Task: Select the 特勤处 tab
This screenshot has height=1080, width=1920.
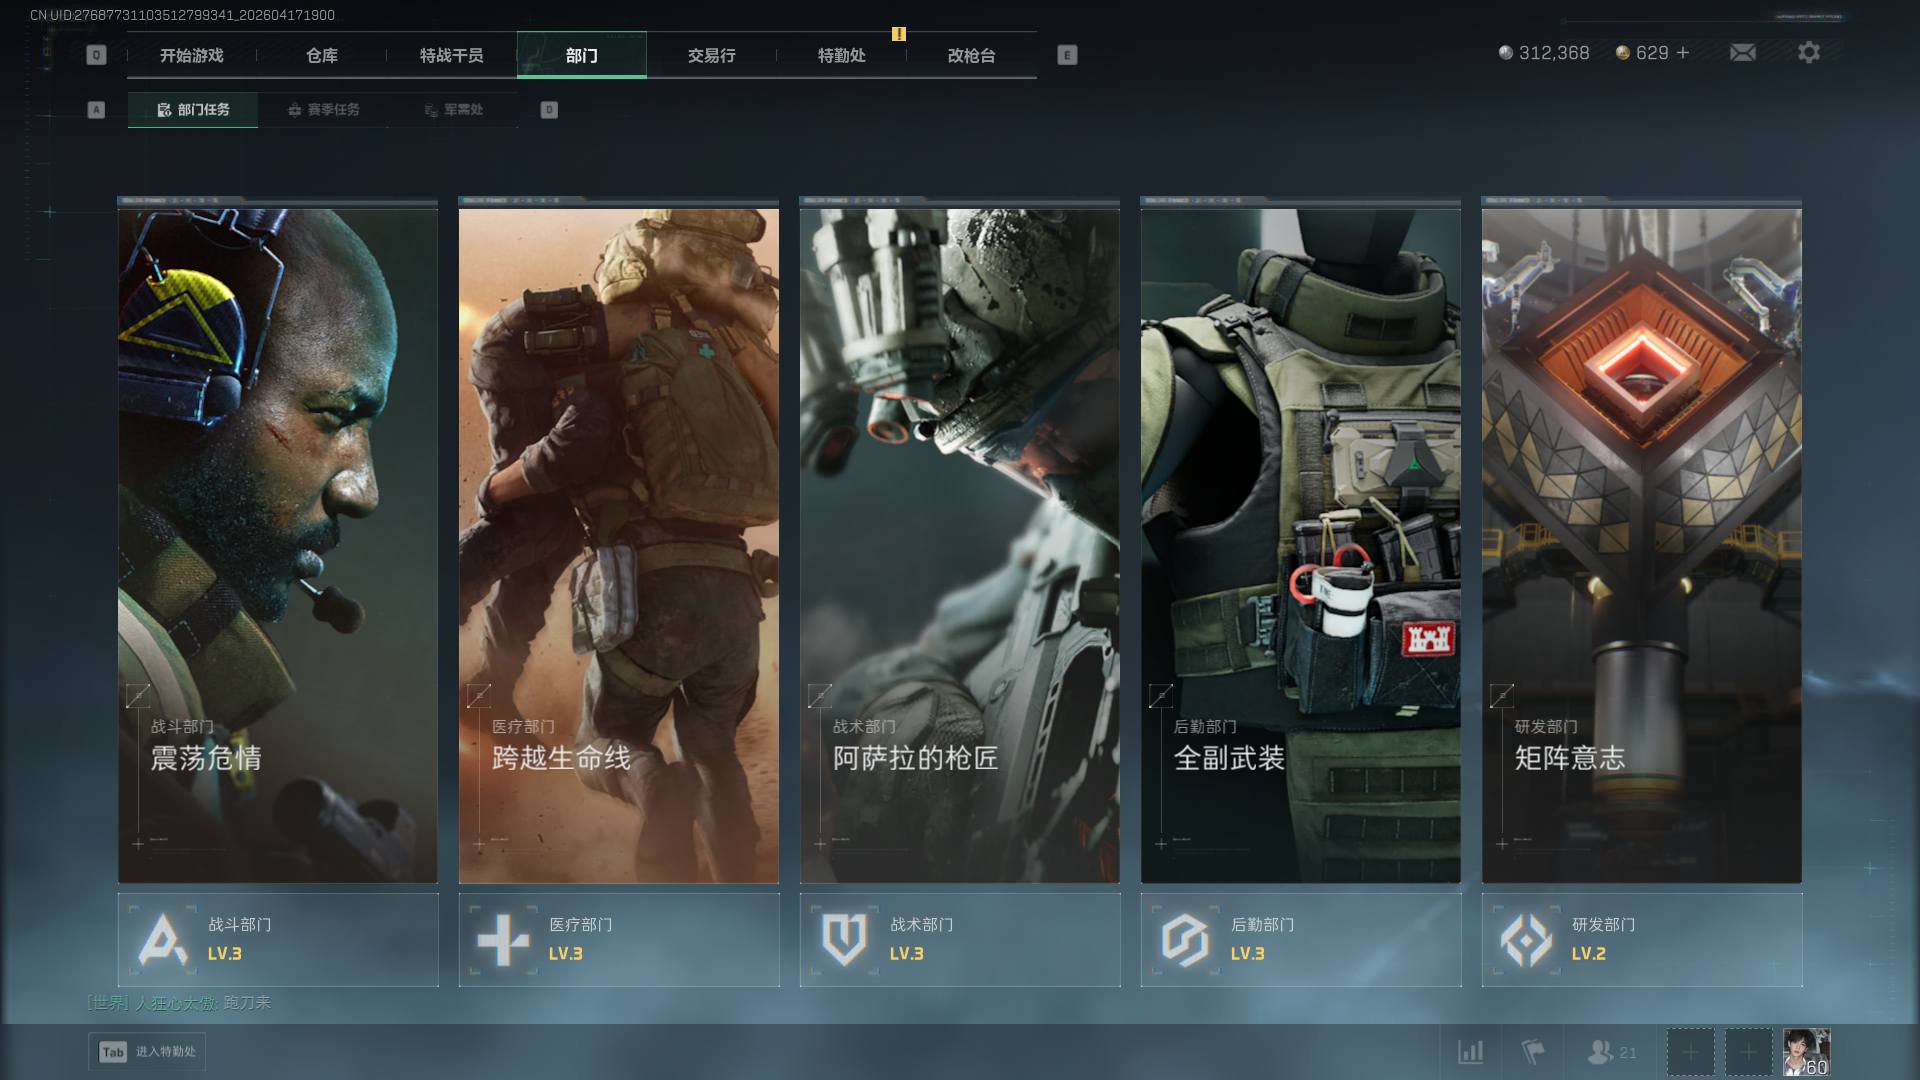Action: [x=841, y=55]
